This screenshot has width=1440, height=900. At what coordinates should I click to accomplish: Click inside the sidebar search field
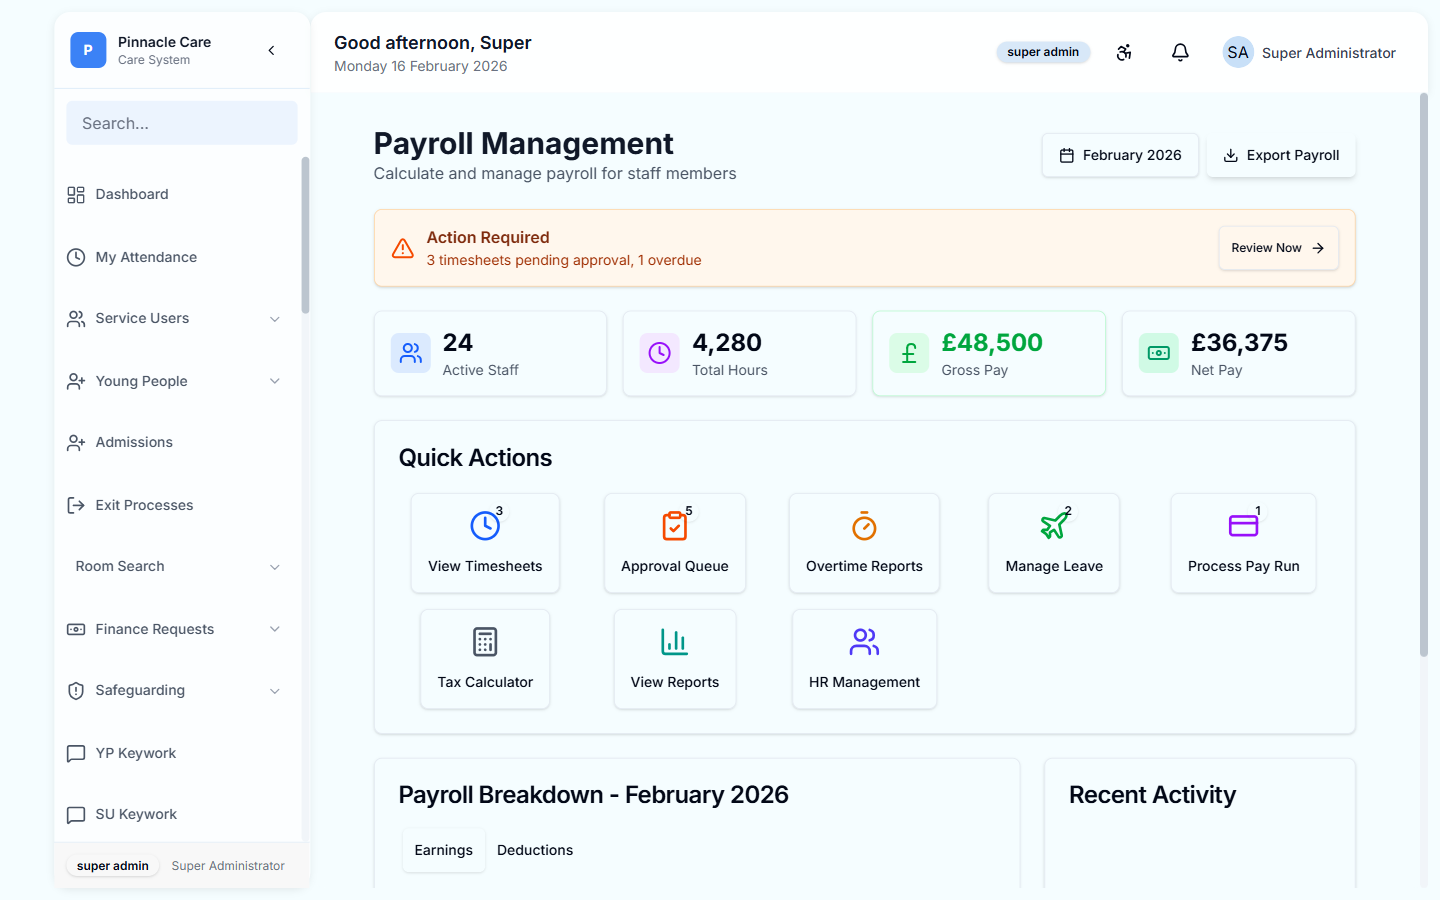pyautogui.click(x=181, y=122)
